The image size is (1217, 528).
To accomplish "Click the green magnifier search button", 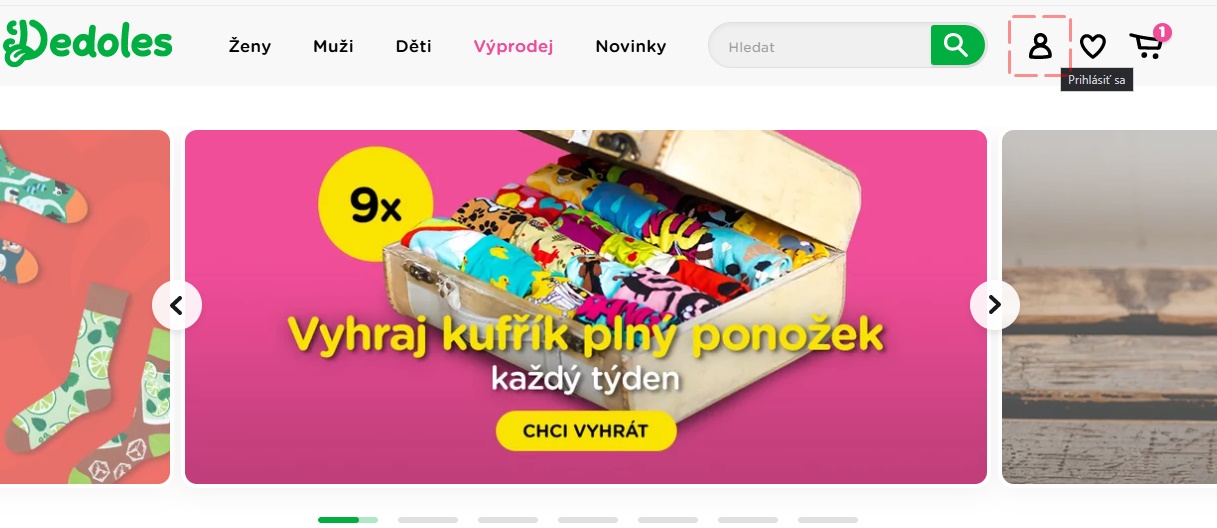I will pyautogui.click(x=957, y=45).
